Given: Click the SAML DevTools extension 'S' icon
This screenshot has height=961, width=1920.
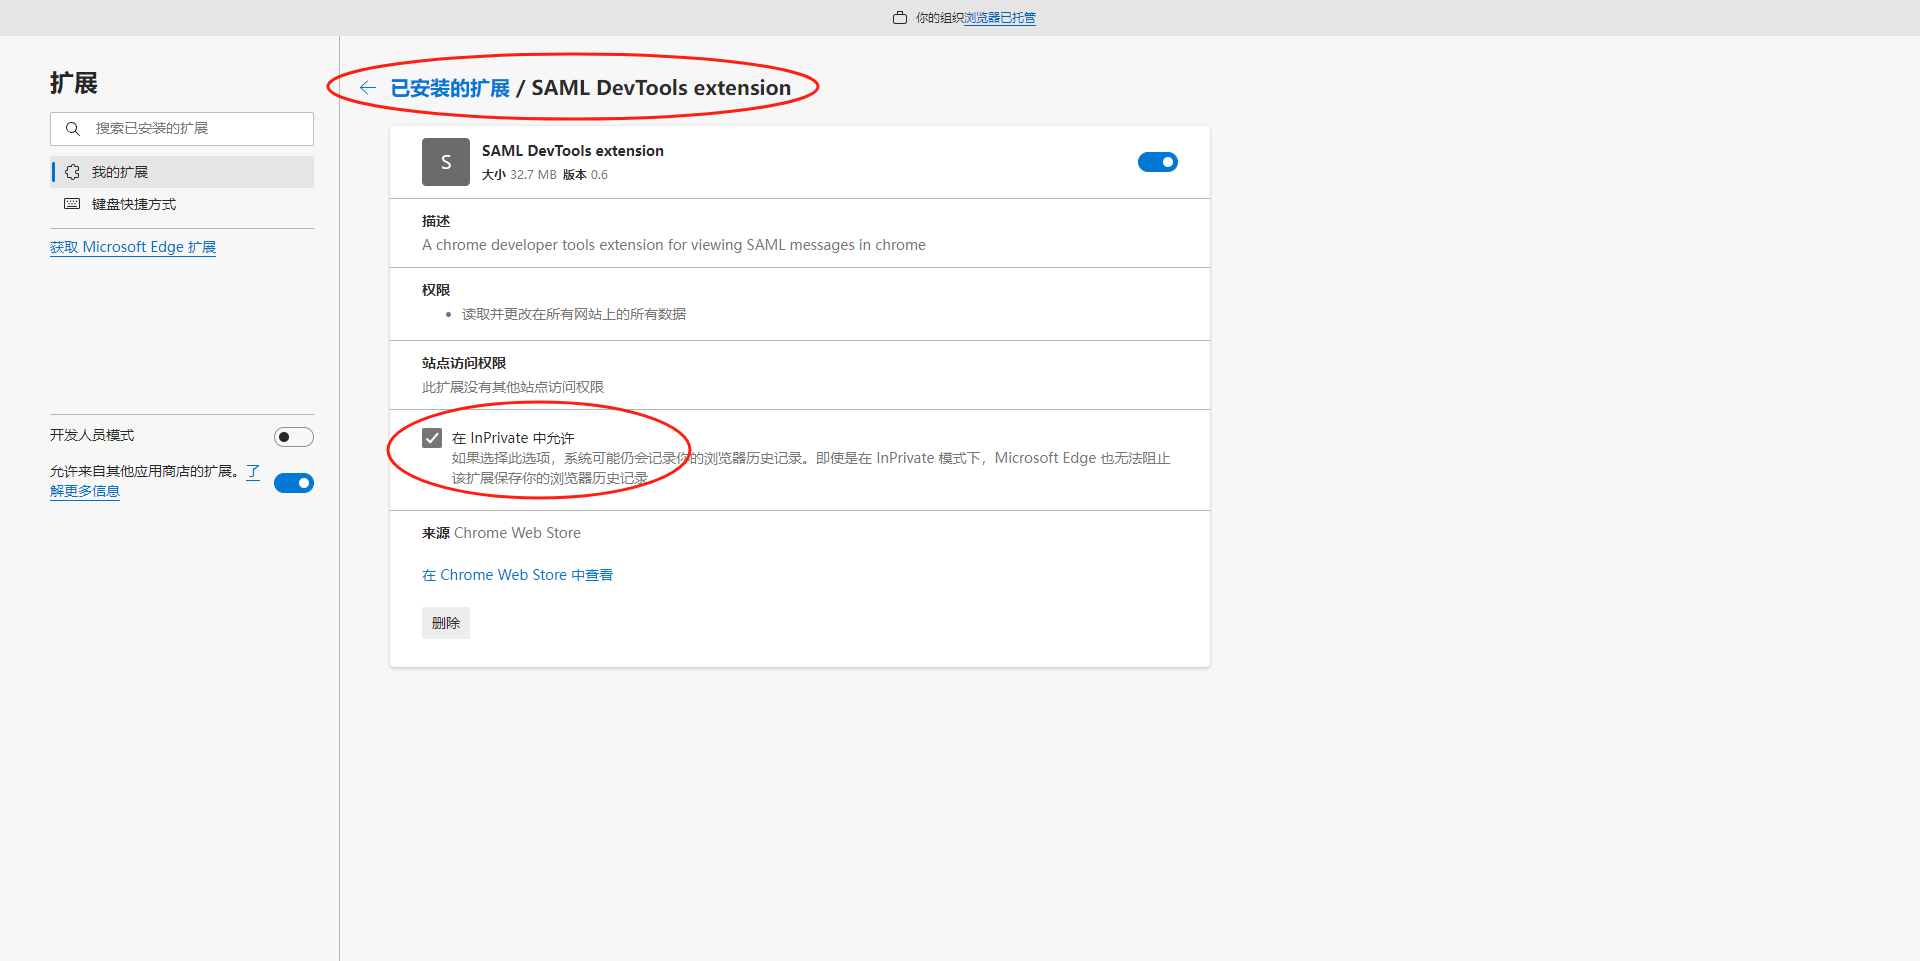Looking at the screenshot, I should [x=445, y=161].
